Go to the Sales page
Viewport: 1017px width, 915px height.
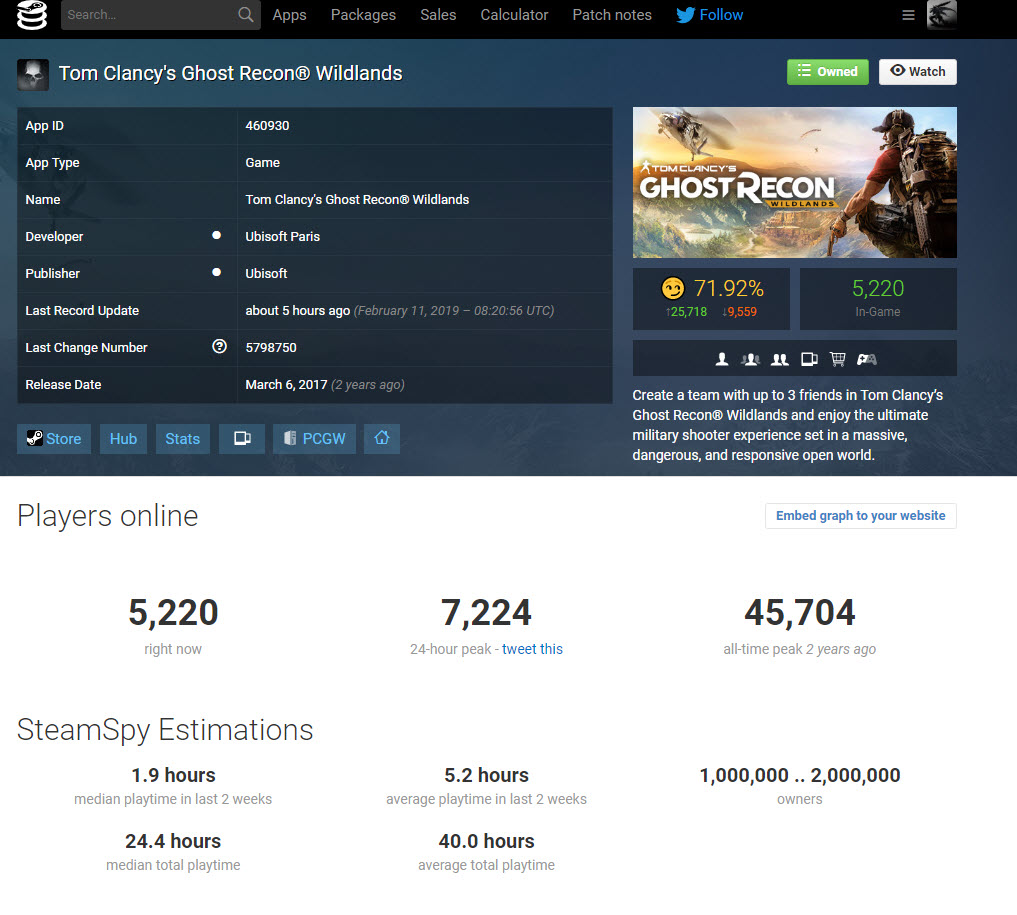pyautogui.click(x=438, y=15)
